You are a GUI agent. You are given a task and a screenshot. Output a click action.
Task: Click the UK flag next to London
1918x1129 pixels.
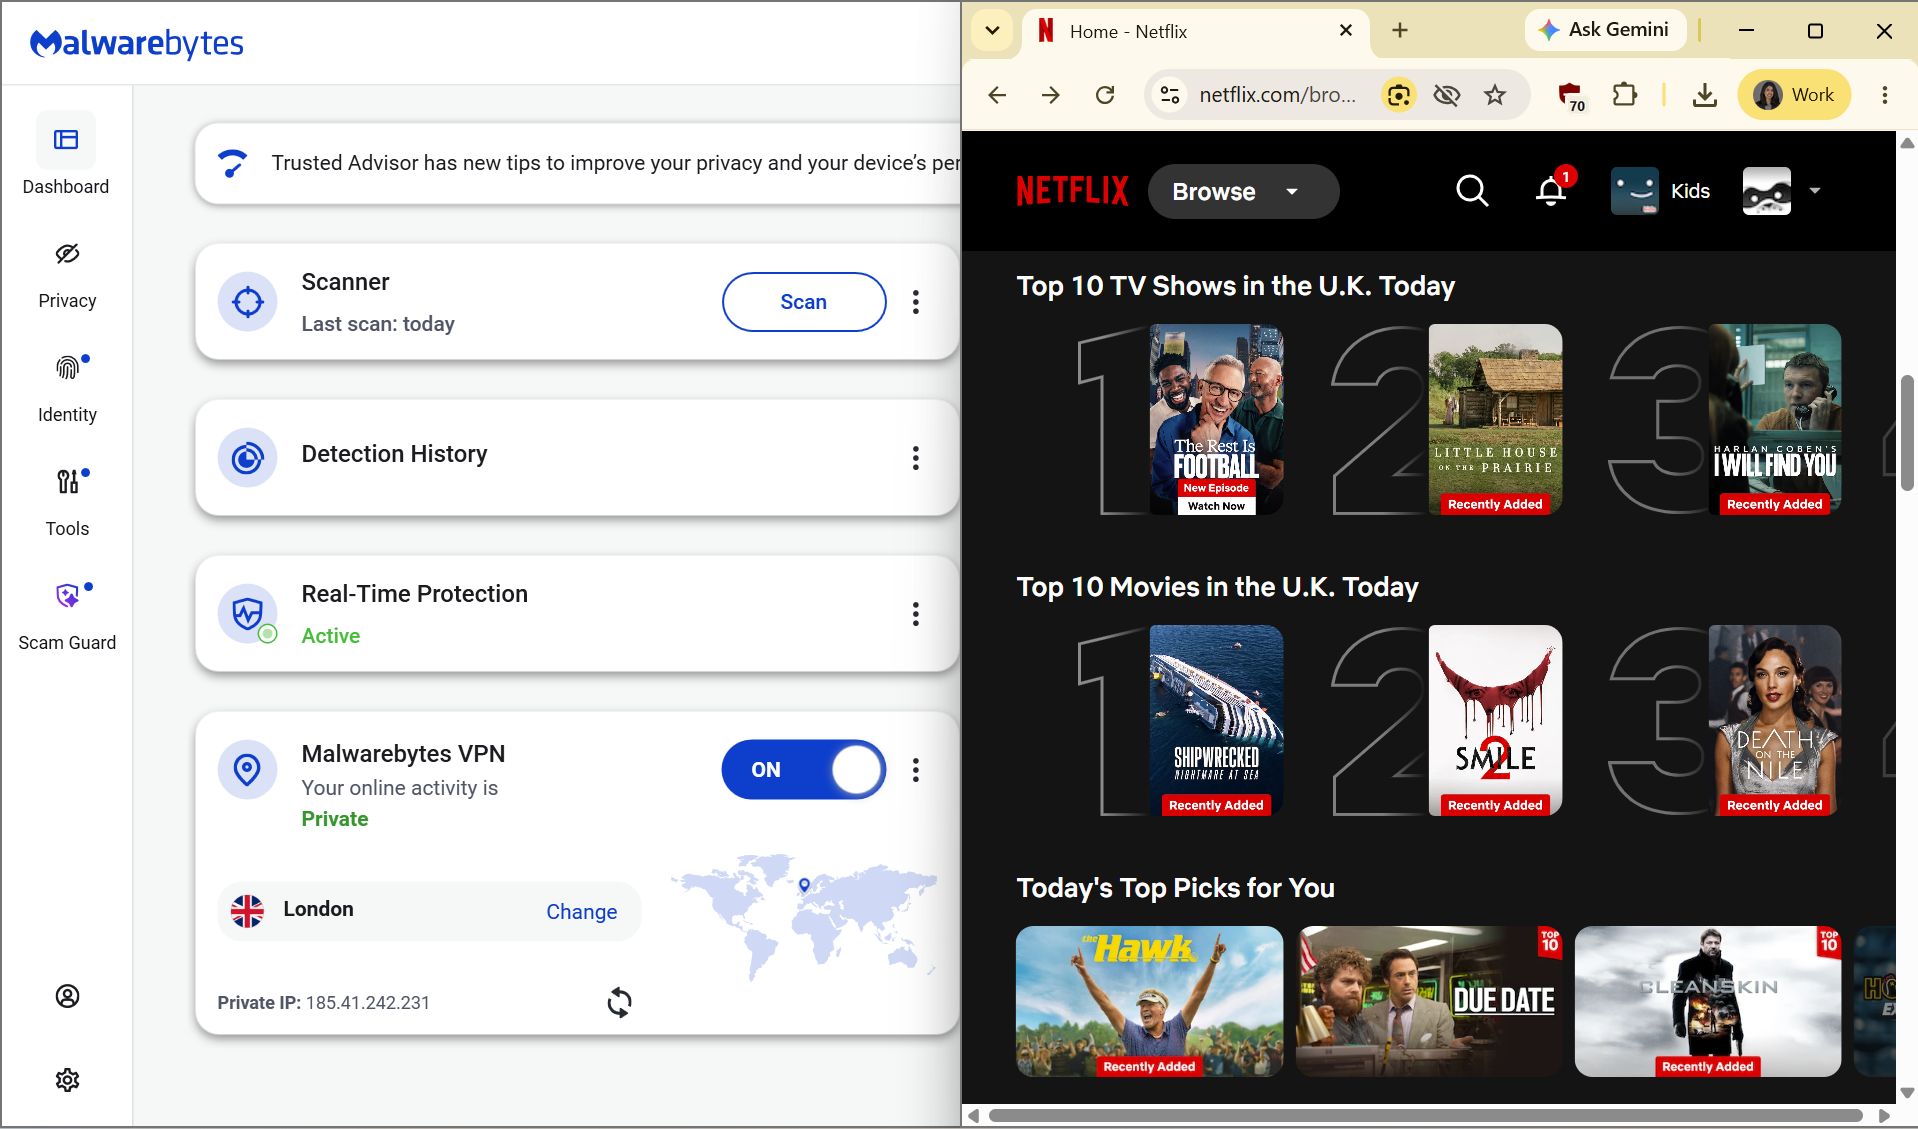247,911
